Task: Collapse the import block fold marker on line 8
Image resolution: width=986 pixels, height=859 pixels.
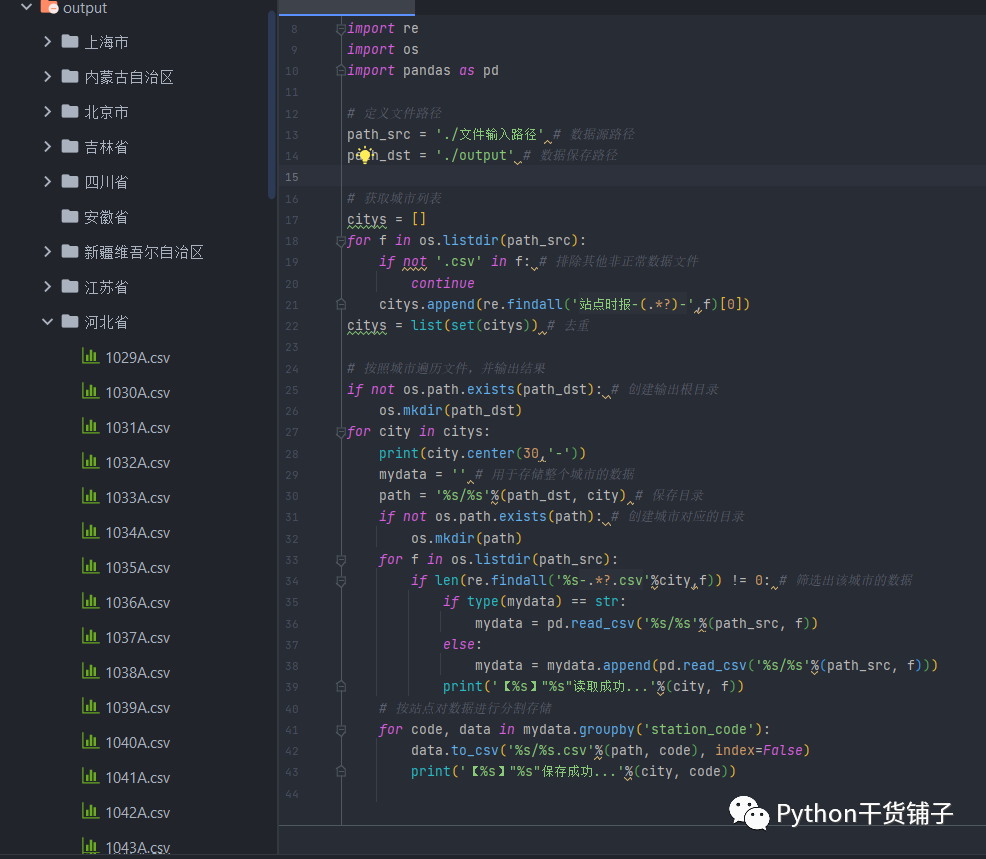Action: point(341,28)
